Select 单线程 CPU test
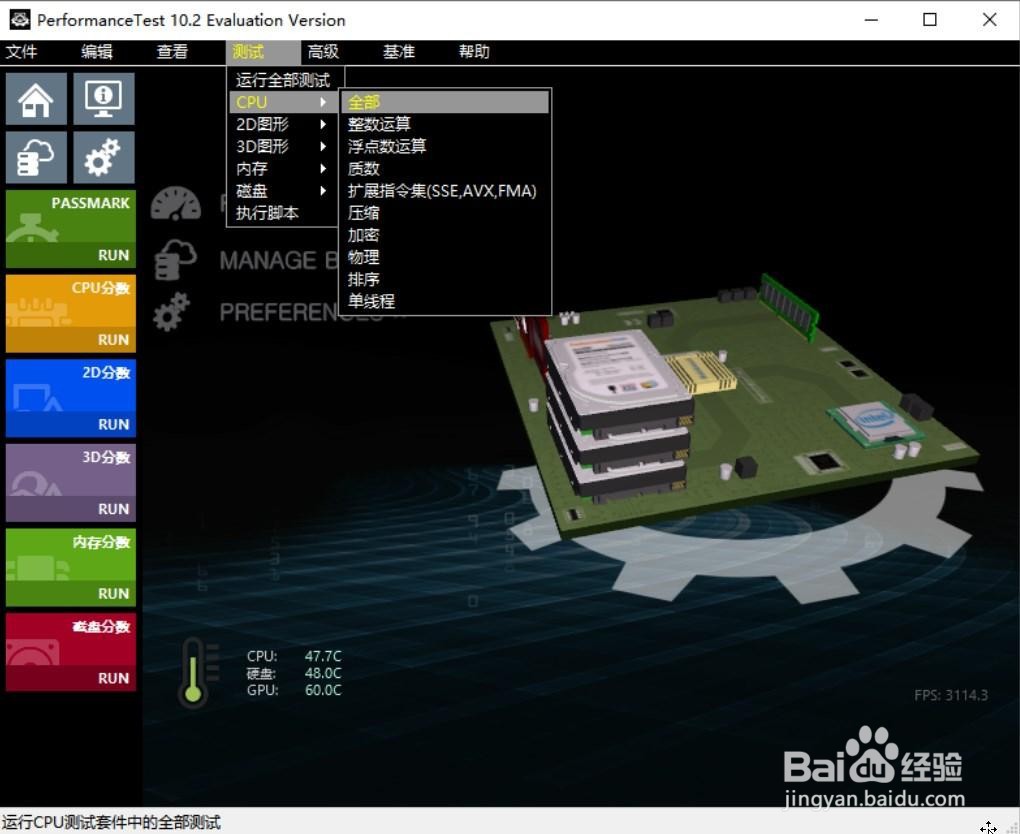Viewport: 1020px width, 834px height. point(446,301)
